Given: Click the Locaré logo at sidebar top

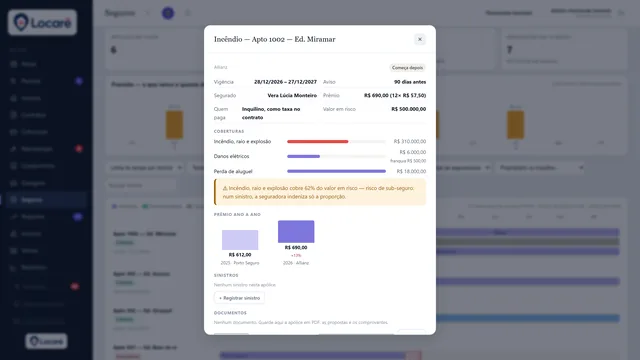Looking at the screenshot, I should pyautogui.click(x=42, y=22).
